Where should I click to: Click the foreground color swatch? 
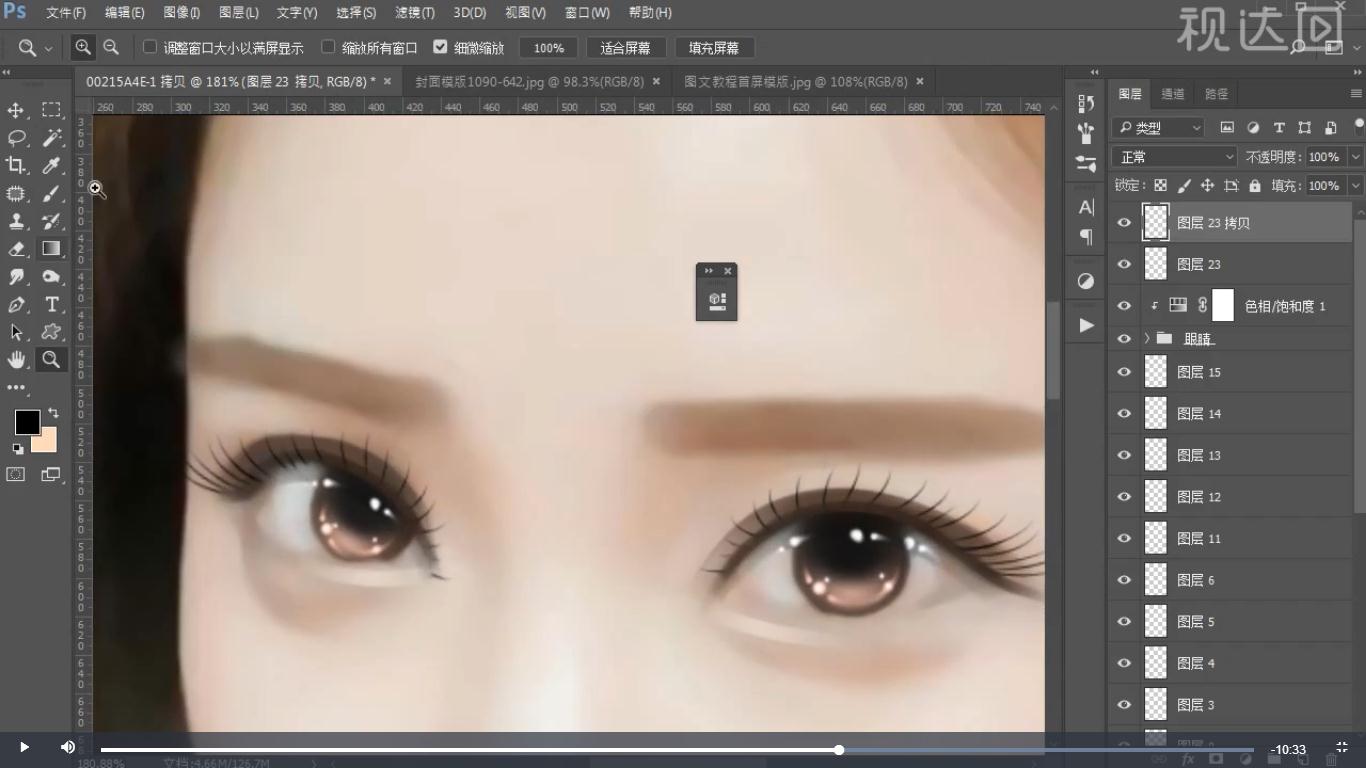click(x=27, y=422)
